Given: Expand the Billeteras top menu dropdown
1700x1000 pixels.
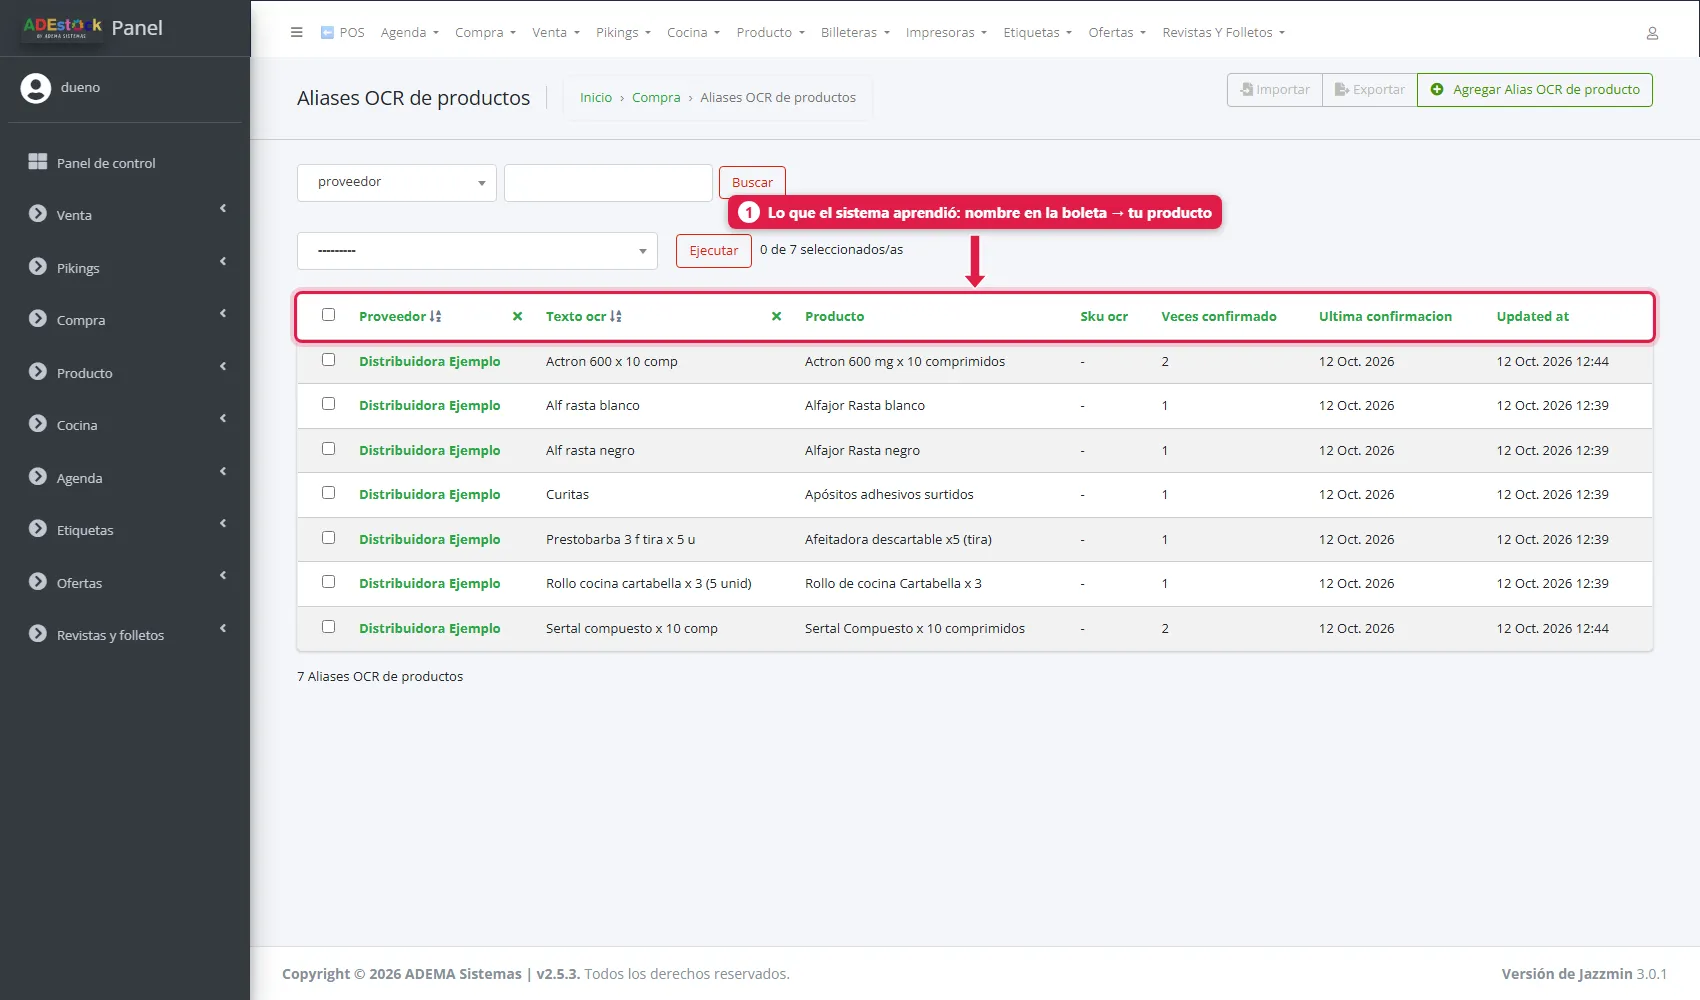Looking at the screenshot, I should [855, 33].
